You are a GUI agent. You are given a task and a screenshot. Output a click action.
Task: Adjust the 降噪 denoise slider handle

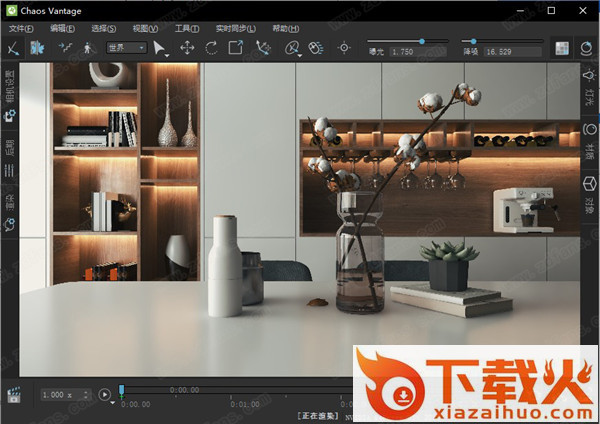[x=473, y=41]
